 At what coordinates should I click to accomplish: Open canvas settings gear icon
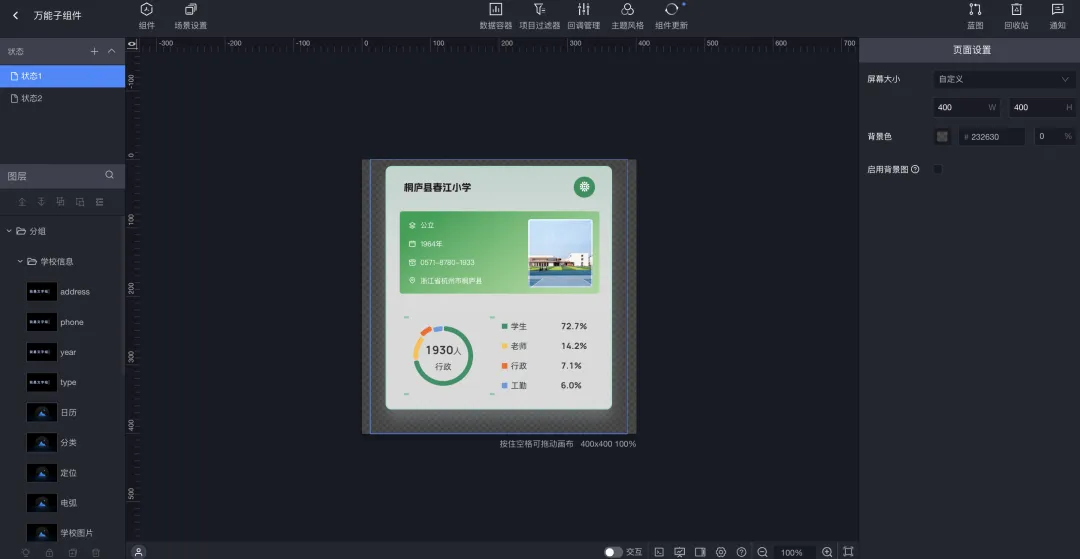coord(721,552)
